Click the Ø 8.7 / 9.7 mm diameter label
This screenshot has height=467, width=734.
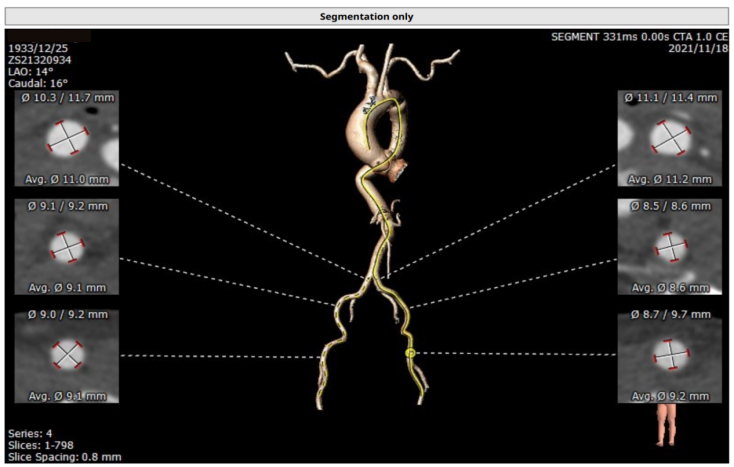669,315
